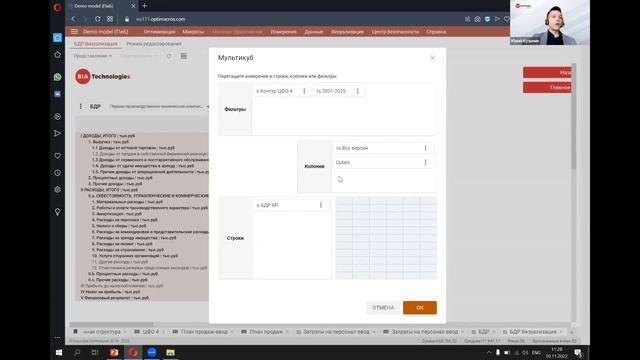Open settings gear in Opera sidebar
The image size is (640, 360).
(58, 189)
